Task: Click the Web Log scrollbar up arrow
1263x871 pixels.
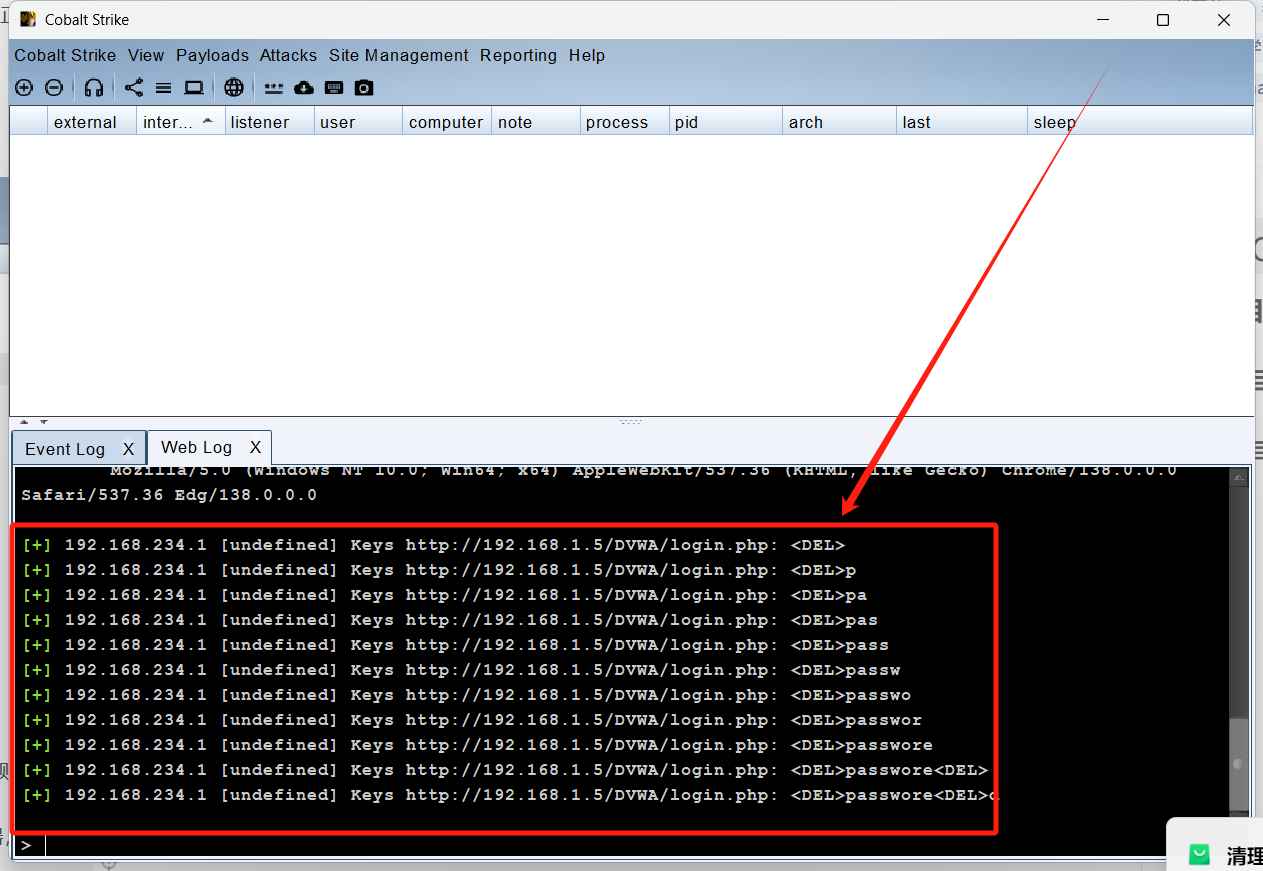Action: tap(1238, 477)
